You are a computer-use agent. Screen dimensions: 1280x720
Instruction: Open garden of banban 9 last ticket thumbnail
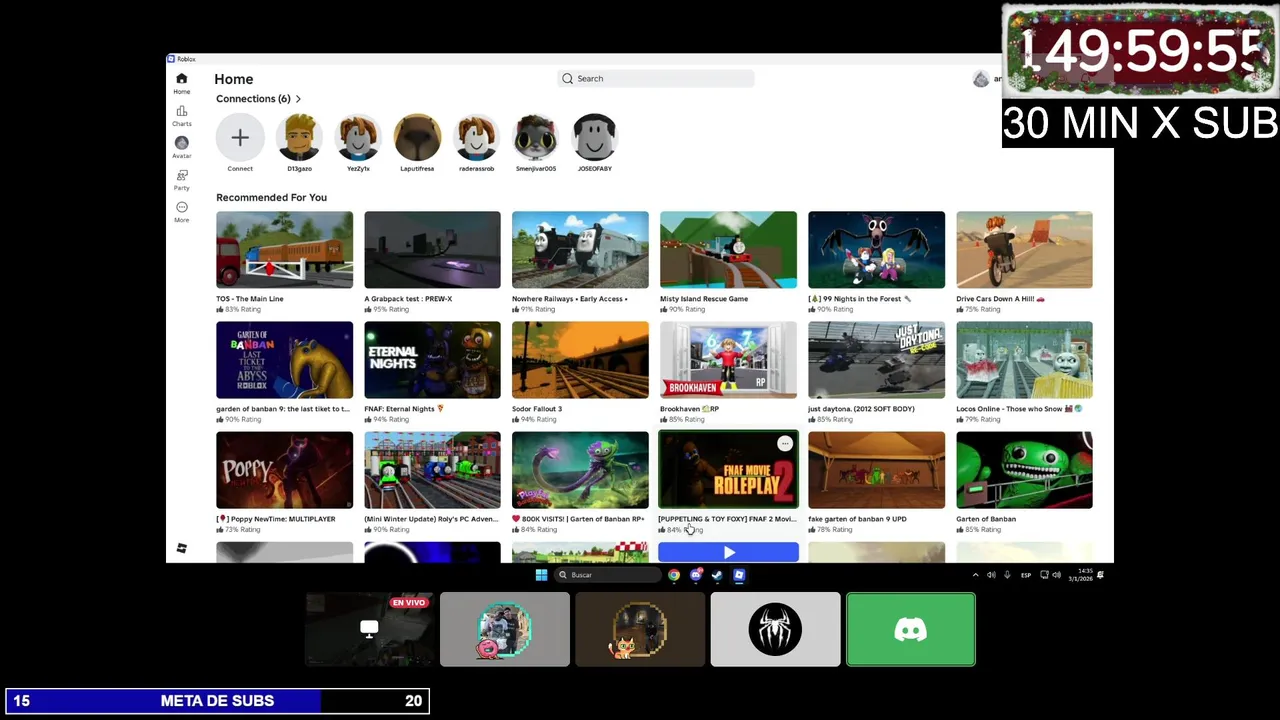click(284, 360)
